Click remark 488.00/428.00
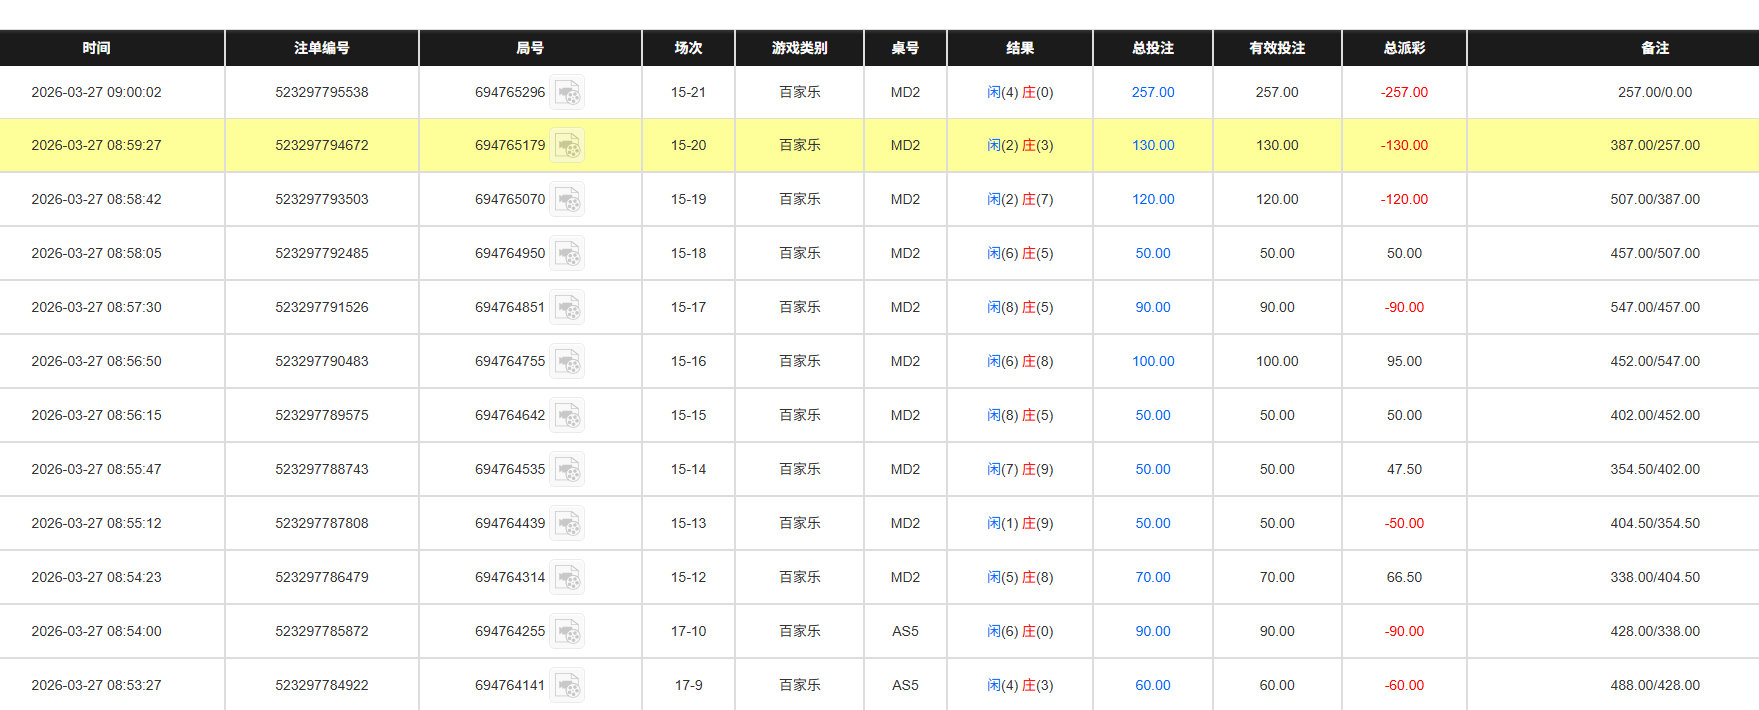1759x710 pixels. (1655, 685)
